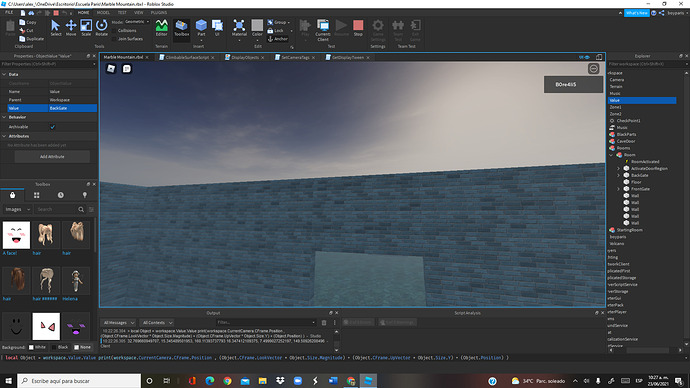Expand ActivateDoorRegion in Explorer
The image size is (690, 388).
(x=618, y=168)
